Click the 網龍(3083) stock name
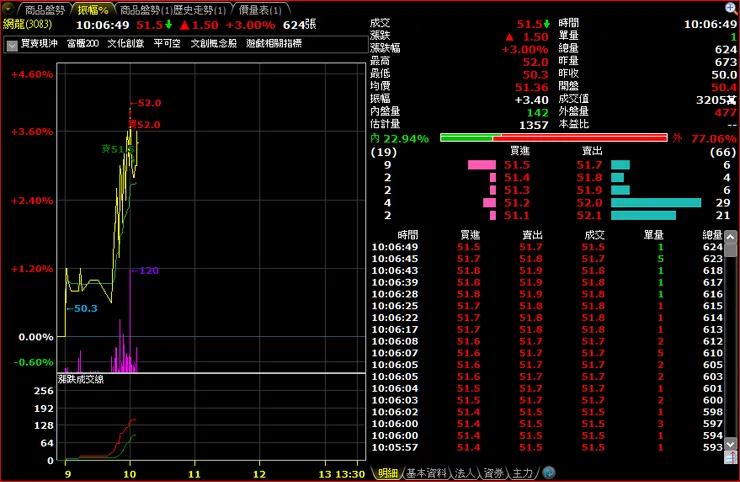The image size is (740, 482). tap(27, 24)
